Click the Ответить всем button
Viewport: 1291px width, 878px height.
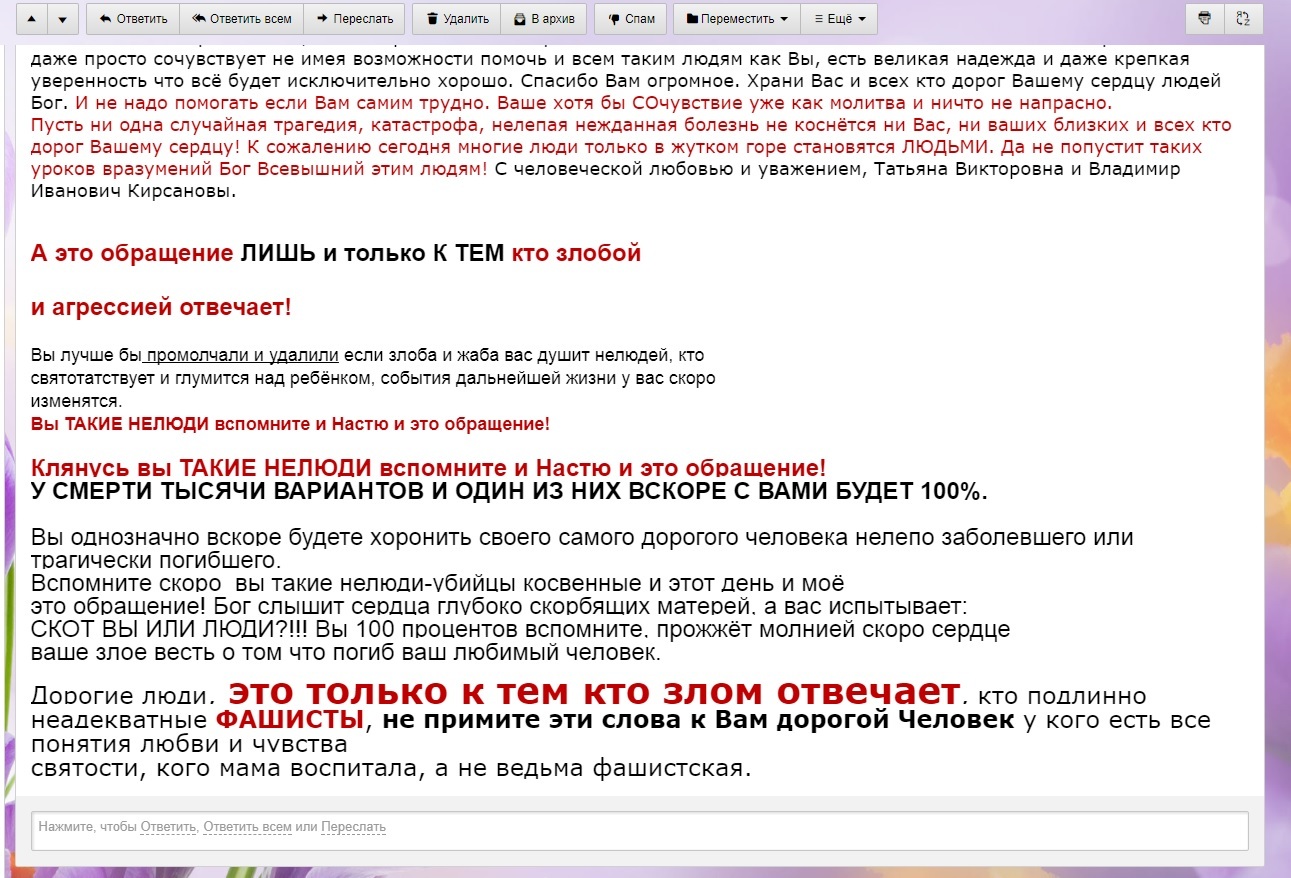point(242,19)
